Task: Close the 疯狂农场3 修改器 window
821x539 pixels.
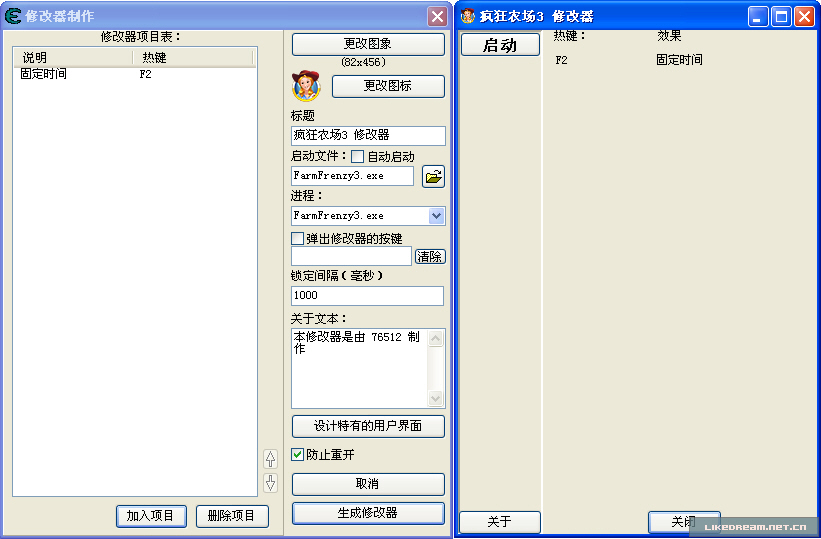Action: (x=804, y=17)
